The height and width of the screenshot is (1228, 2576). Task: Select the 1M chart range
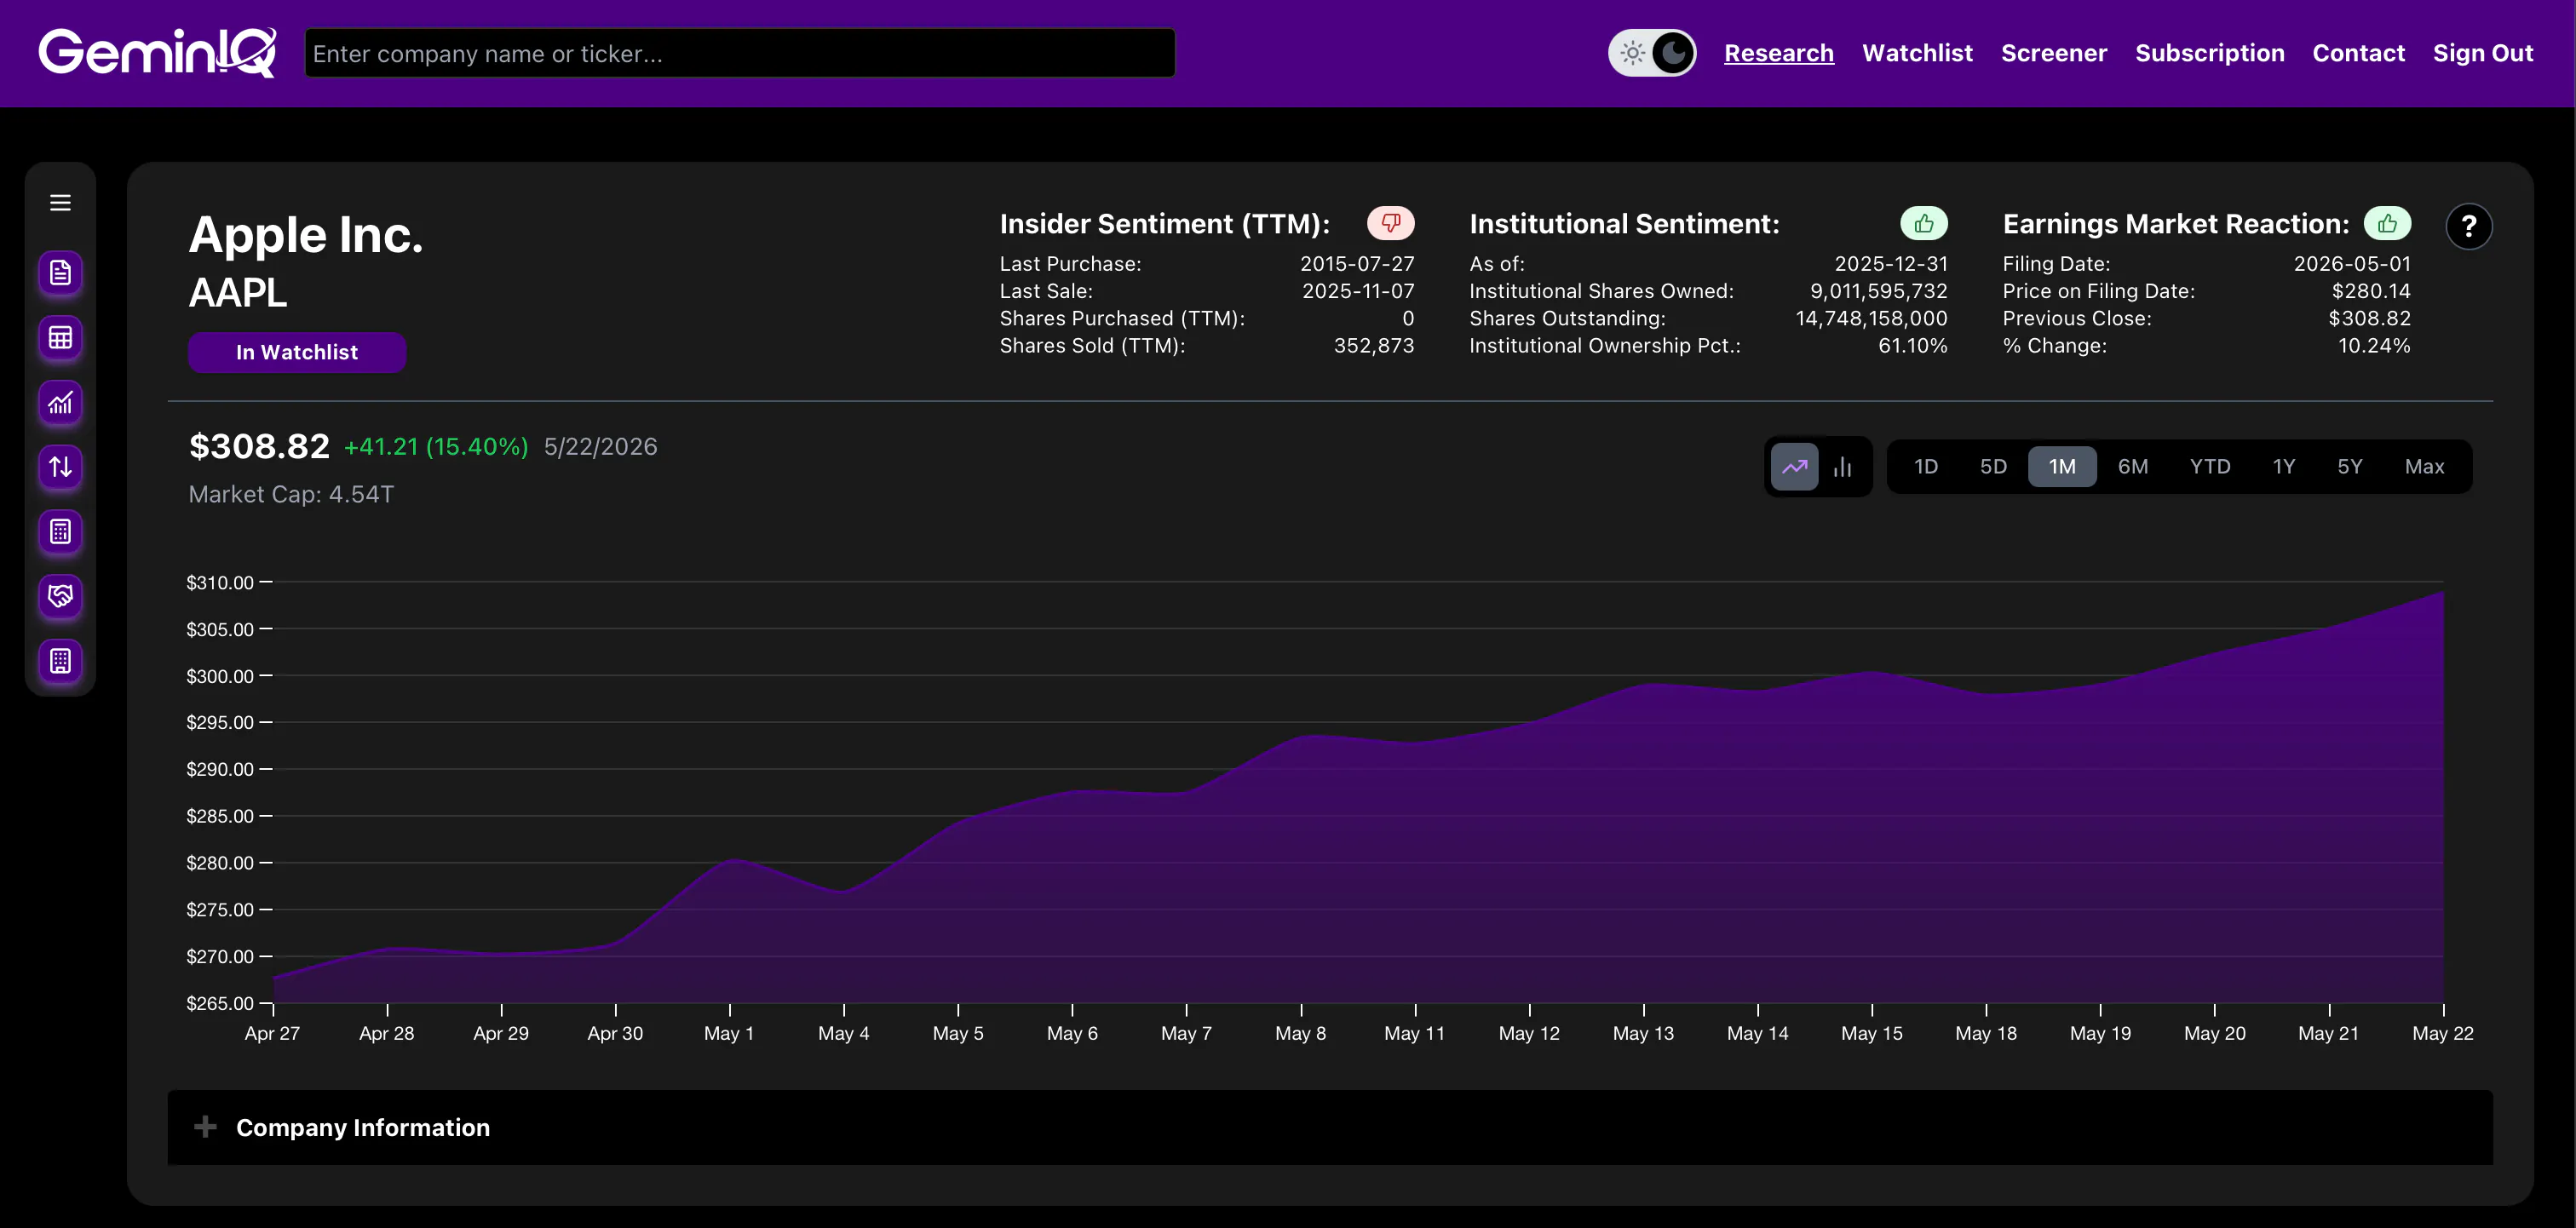(x=2061, y=467)
